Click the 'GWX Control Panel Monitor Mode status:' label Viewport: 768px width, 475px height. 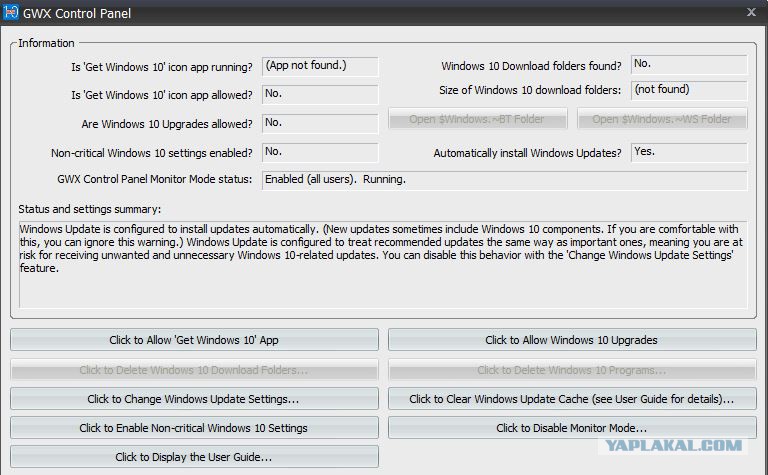point(155,179)
